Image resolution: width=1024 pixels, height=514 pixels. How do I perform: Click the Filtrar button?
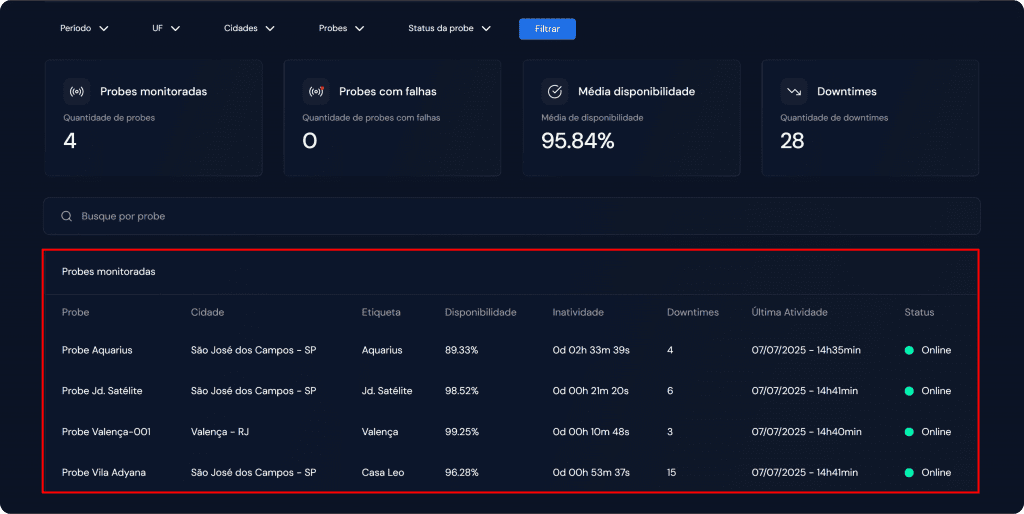pyautogui.click(x=547, y=29)
